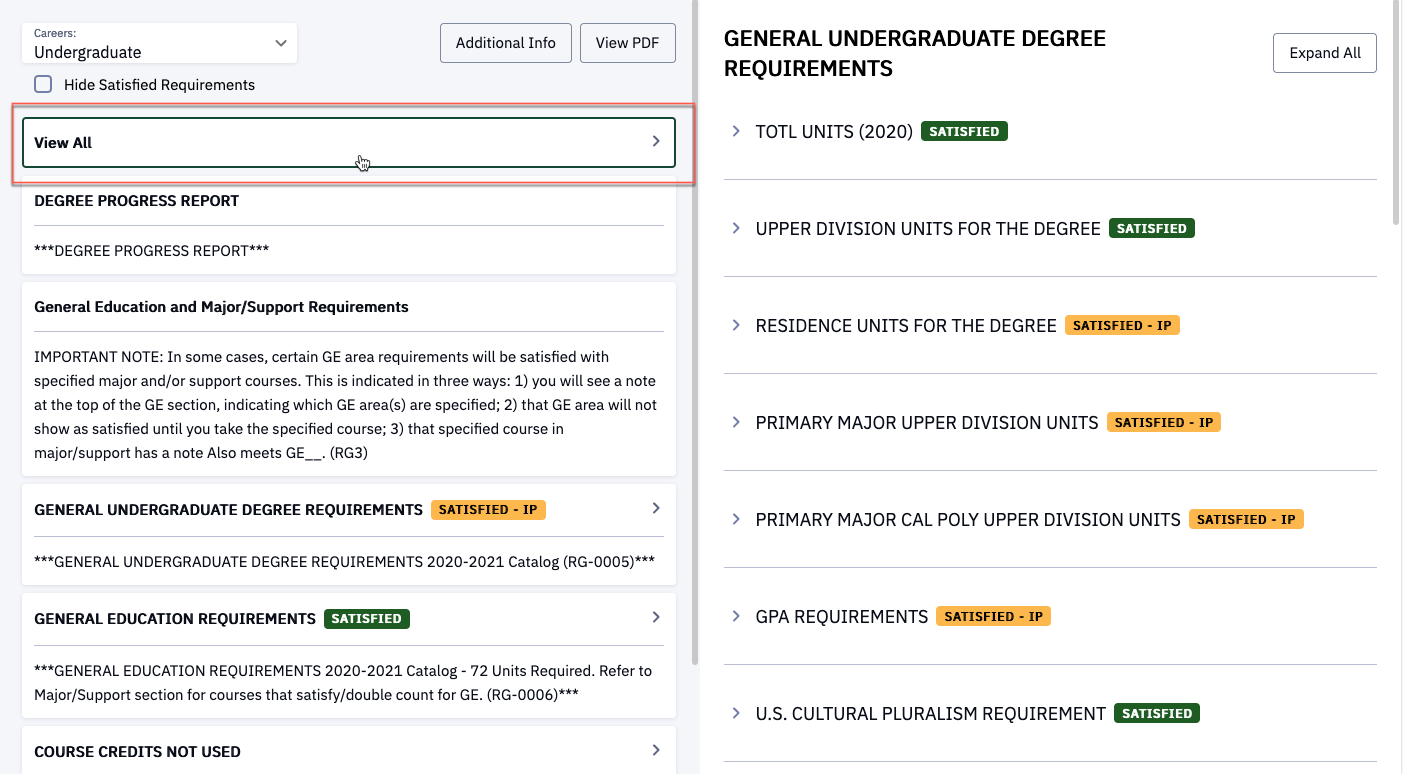This screenshot has width=1403, height=774.
Task: Expand Primary Major Cal Poly Upper Division chevron
Action: point(736,519)
